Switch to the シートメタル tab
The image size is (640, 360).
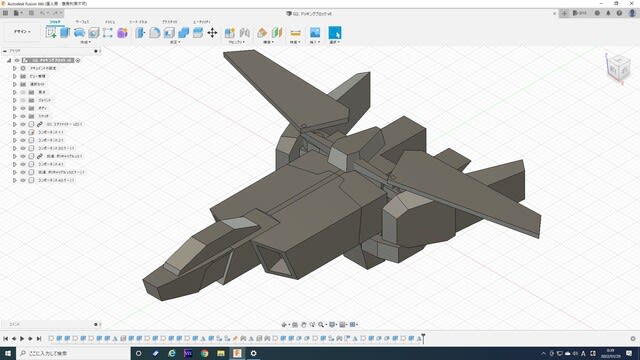coord(138,22)
